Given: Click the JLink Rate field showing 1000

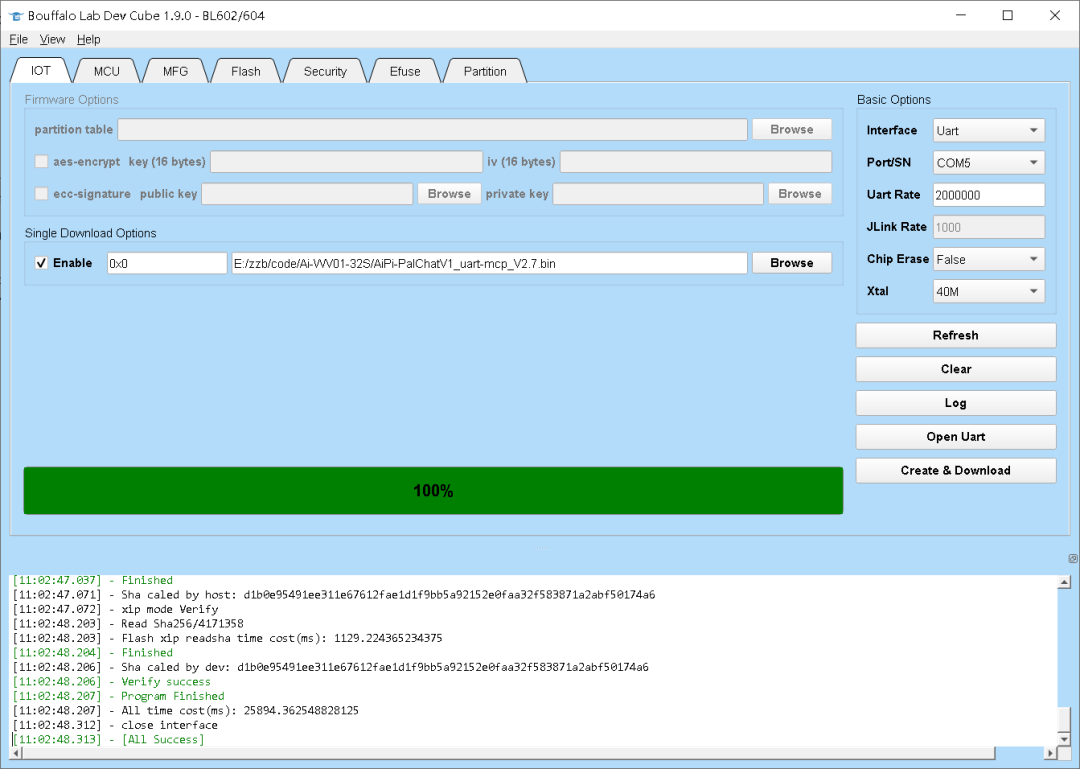Looking at the screenshot, I should (988, 227).
